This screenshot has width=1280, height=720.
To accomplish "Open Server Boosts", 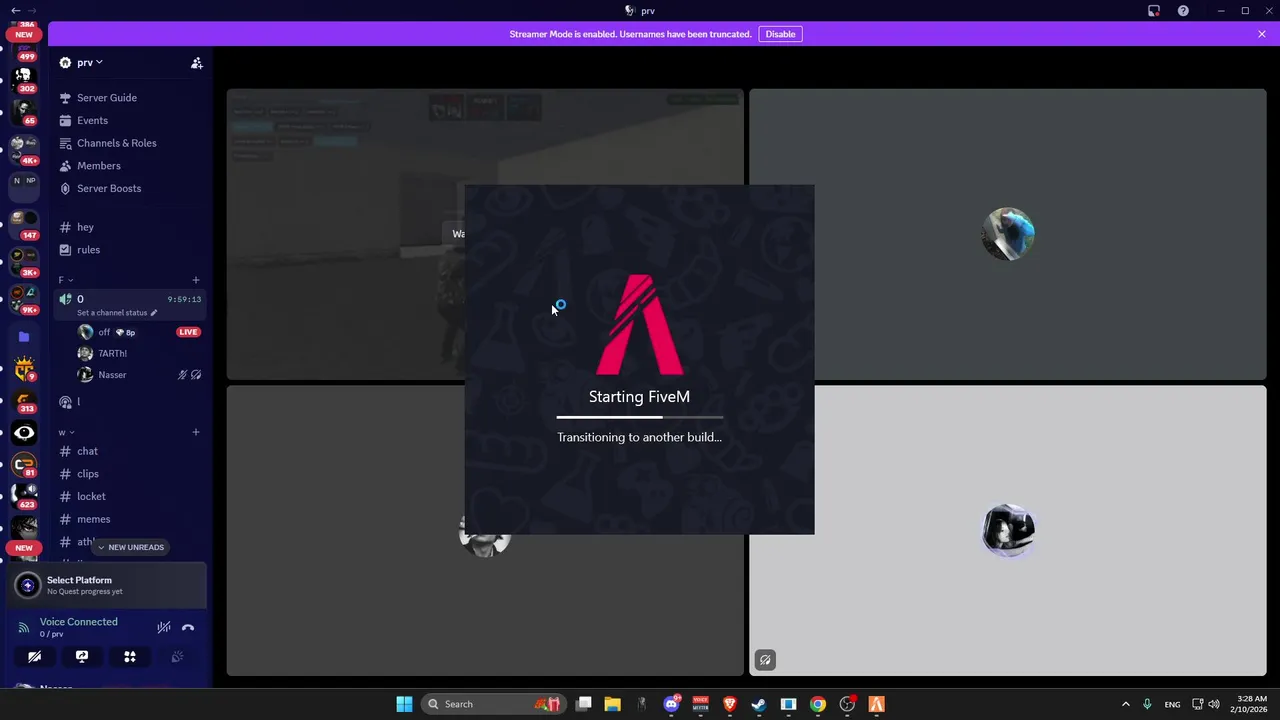I will coord(108,188).
